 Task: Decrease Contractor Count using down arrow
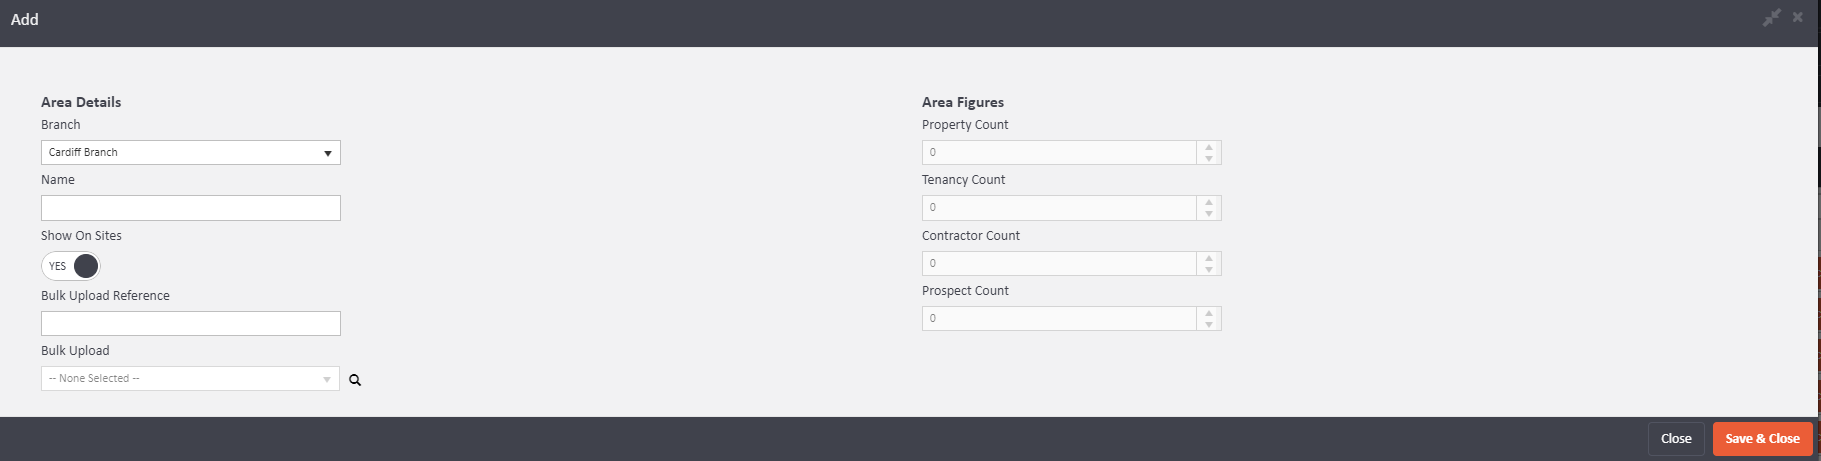pos(1209,269)
